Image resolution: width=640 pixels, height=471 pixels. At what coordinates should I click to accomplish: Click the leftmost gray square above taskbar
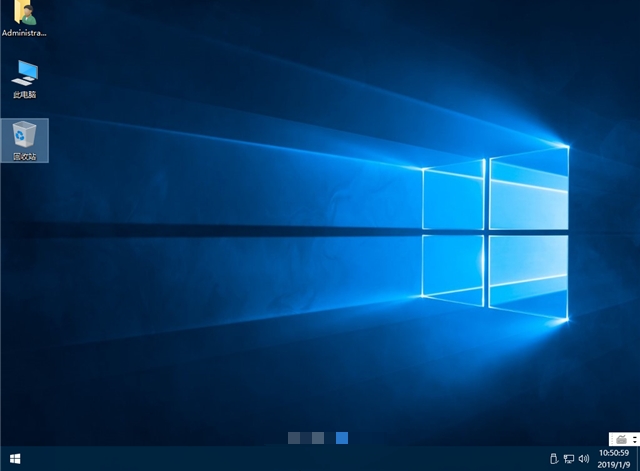(x=293, y=438)
